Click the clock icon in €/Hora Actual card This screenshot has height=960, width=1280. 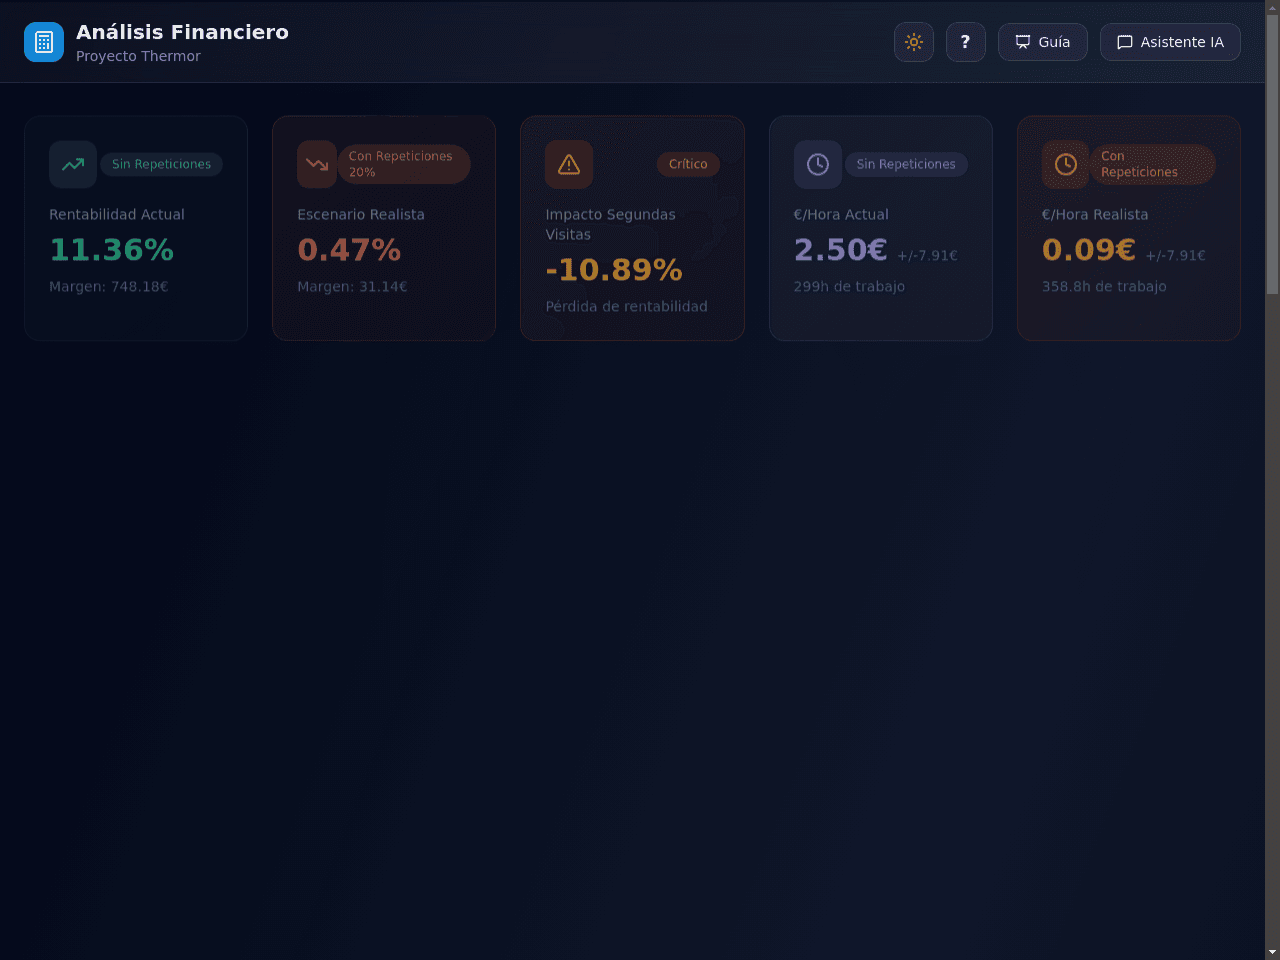[x=818, y=164]
